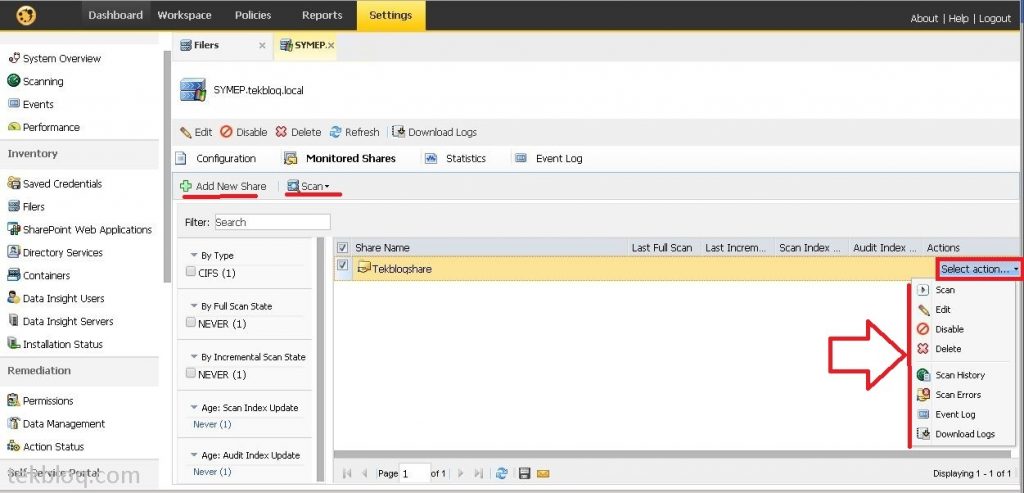Click the Data Management icon
1024x493 pixels.
click(x=14, y=423)
